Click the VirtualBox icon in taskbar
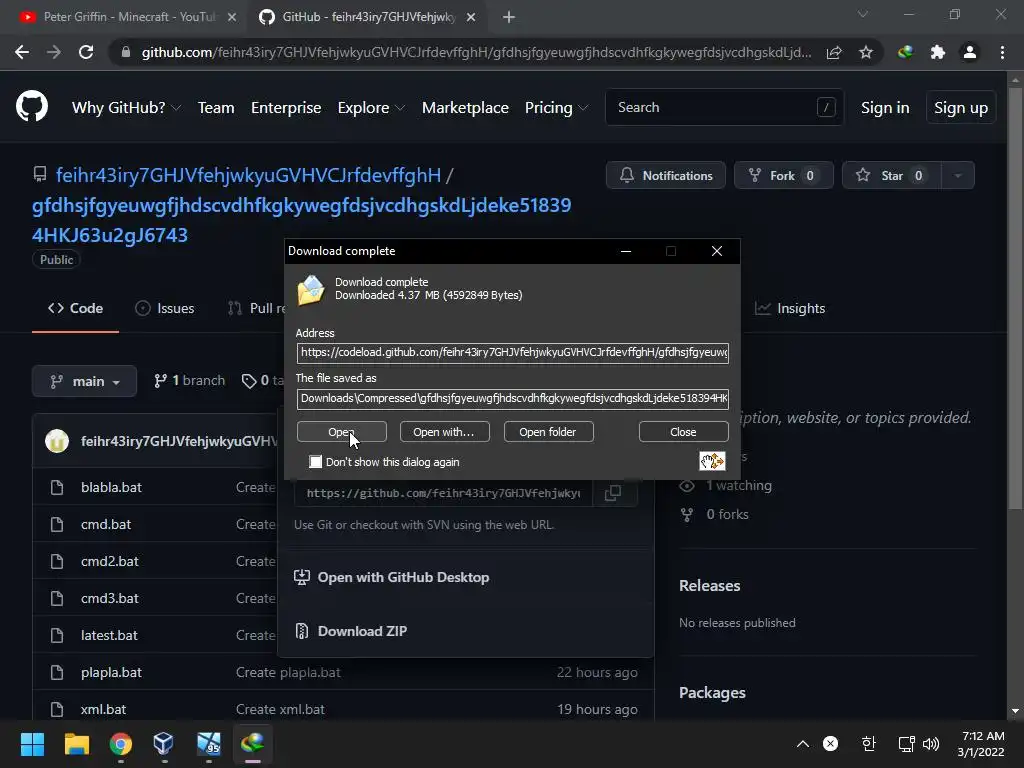1024x768 pixels. (164, 743)
